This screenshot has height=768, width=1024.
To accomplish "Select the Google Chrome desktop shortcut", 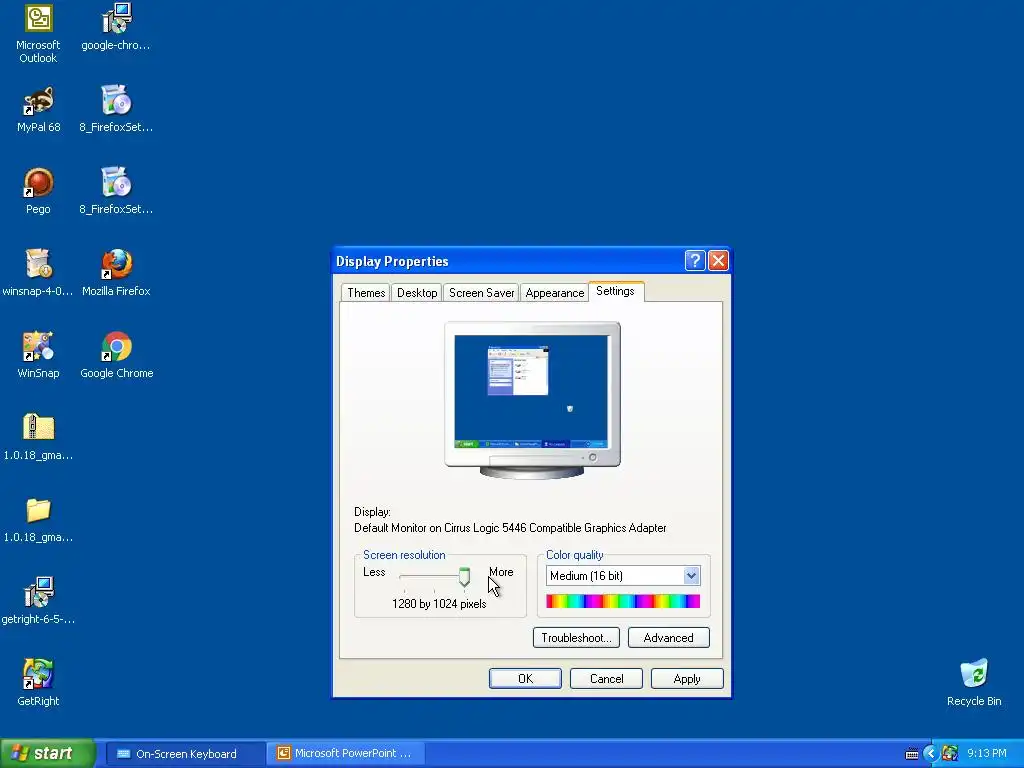I will [x=116, y=355].
